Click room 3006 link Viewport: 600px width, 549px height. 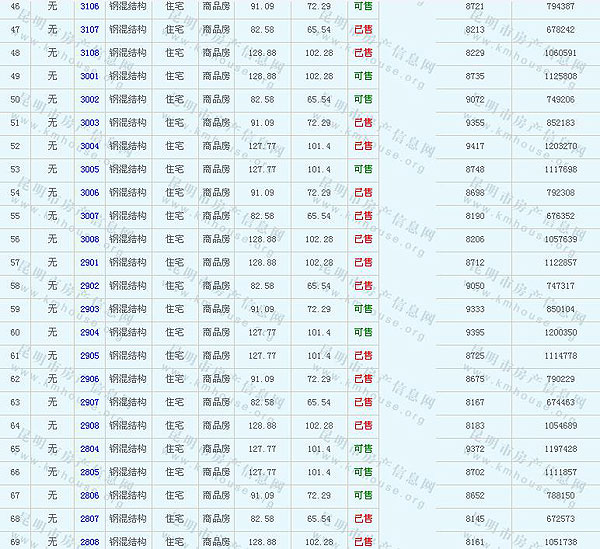(89, 193)
